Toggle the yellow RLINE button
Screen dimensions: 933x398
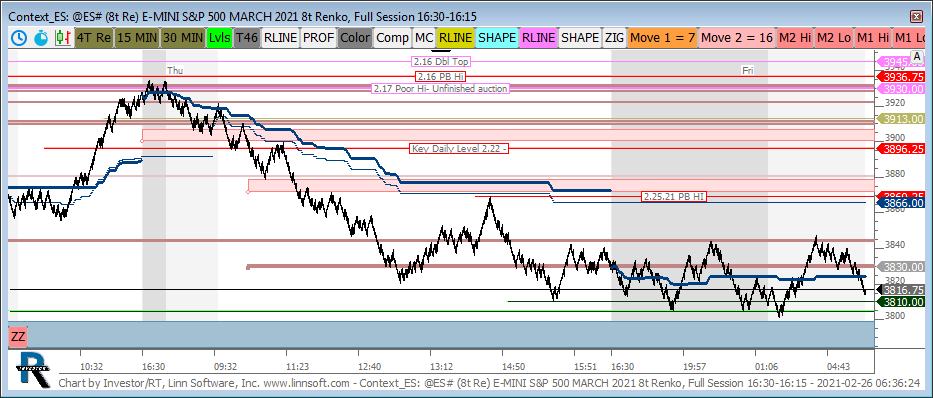455,37
